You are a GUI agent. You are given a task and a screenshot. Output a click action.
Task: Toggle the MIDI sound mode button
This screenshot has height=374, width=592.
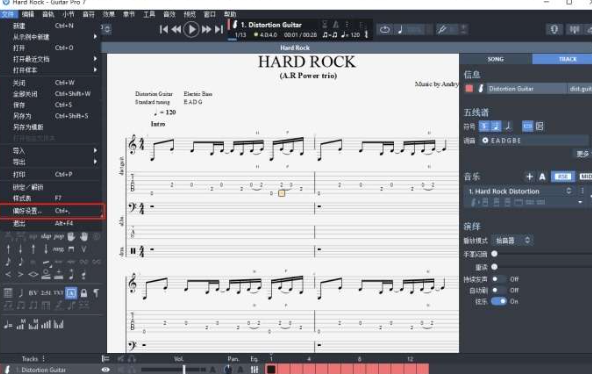pyautogui.click(x=585, y=176)
